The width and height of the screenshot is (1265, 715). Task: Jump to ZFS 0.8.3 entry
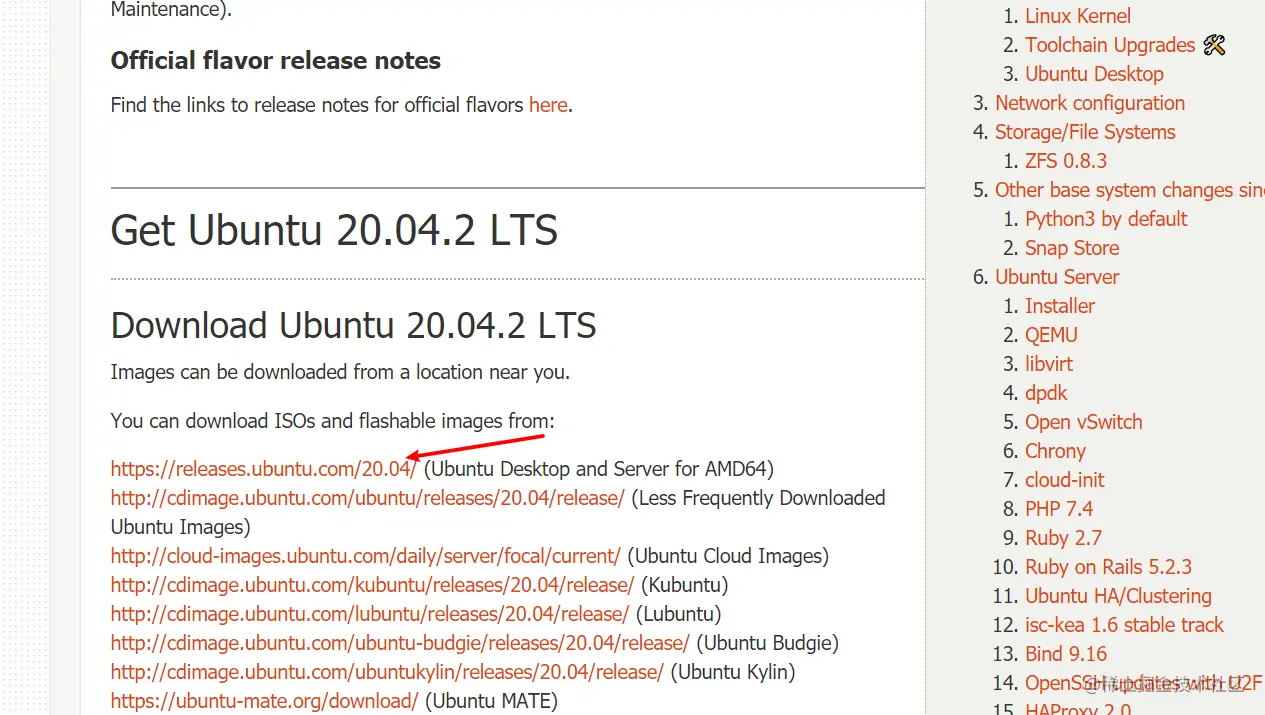[x=1066, y=161]
